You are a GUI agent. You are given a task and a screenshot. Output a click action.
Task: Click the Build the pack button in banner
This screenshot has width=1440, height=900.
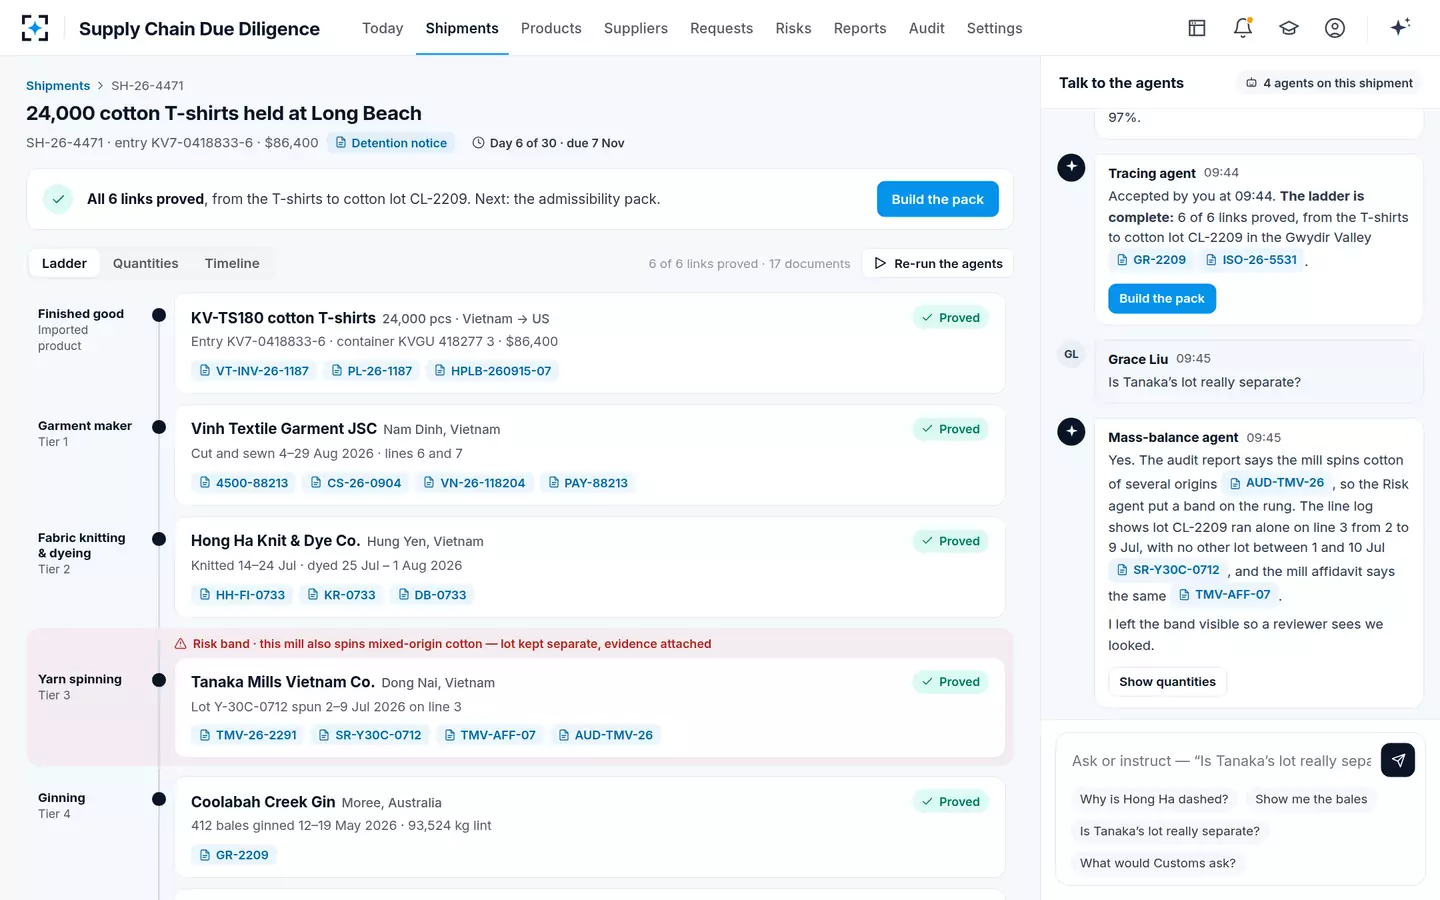tap(938, 199)
